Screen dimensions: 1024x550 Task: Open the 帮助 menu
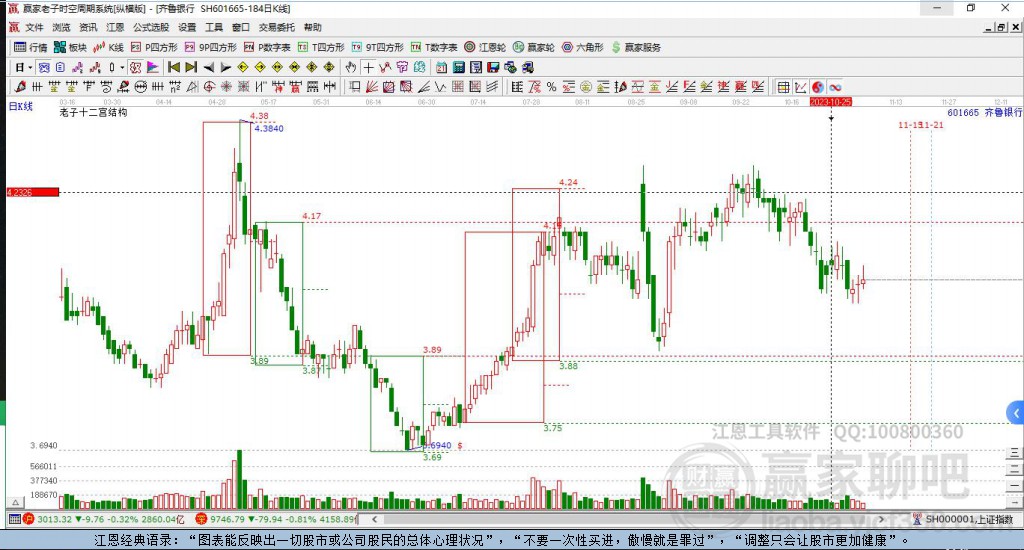pyautogui.click(x=312, y=27)
